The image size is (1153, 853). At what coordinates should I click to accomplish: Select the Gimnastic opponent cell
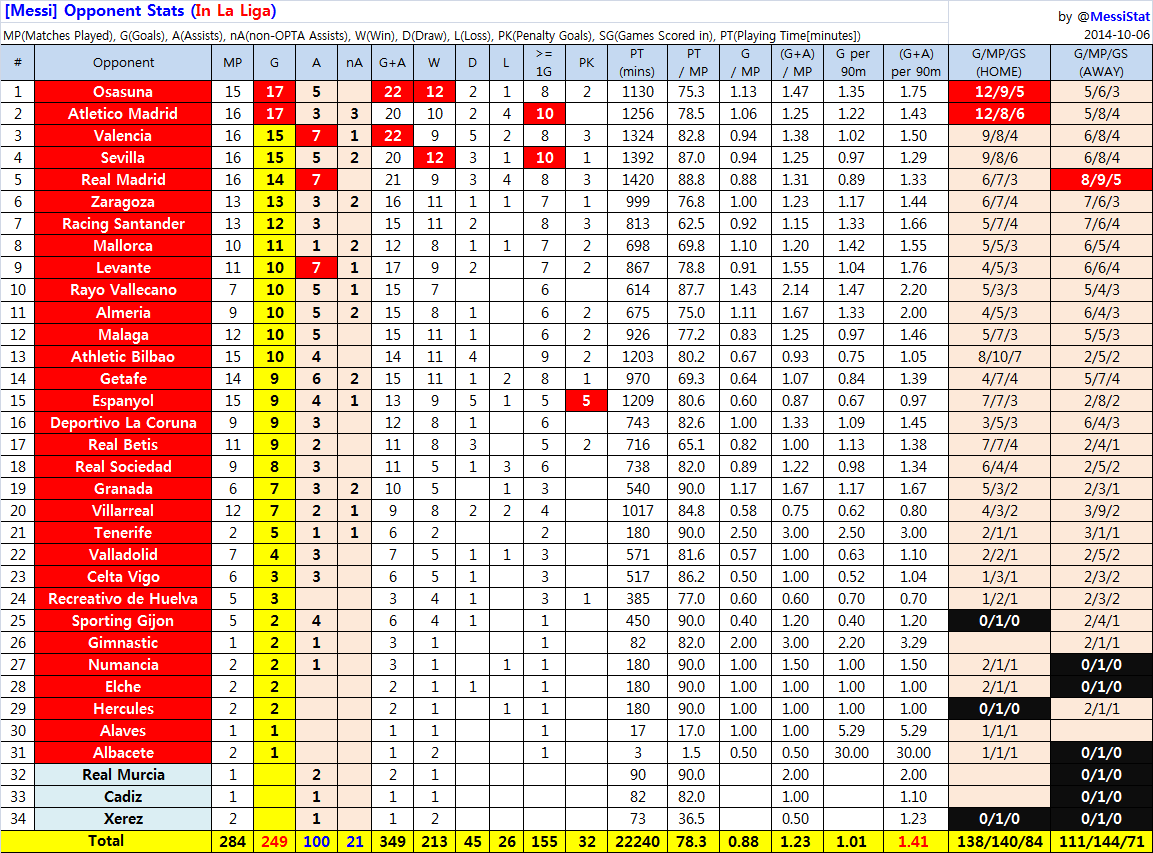(x=123, y=643)
